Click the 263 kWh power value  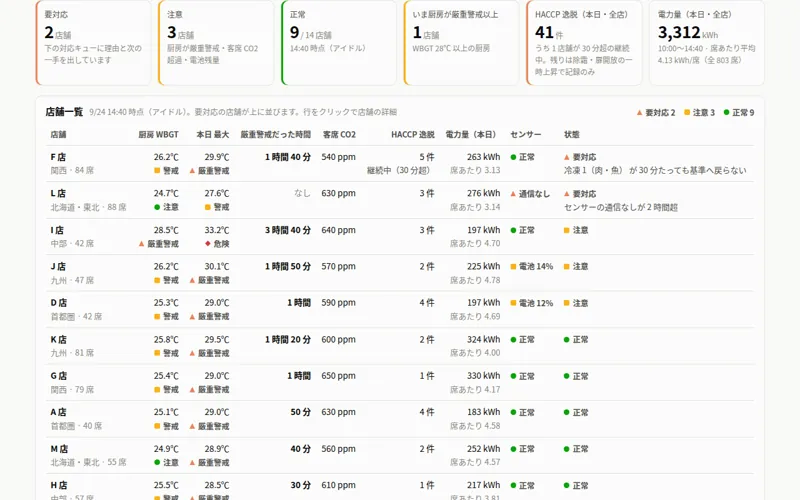point(484,157)
